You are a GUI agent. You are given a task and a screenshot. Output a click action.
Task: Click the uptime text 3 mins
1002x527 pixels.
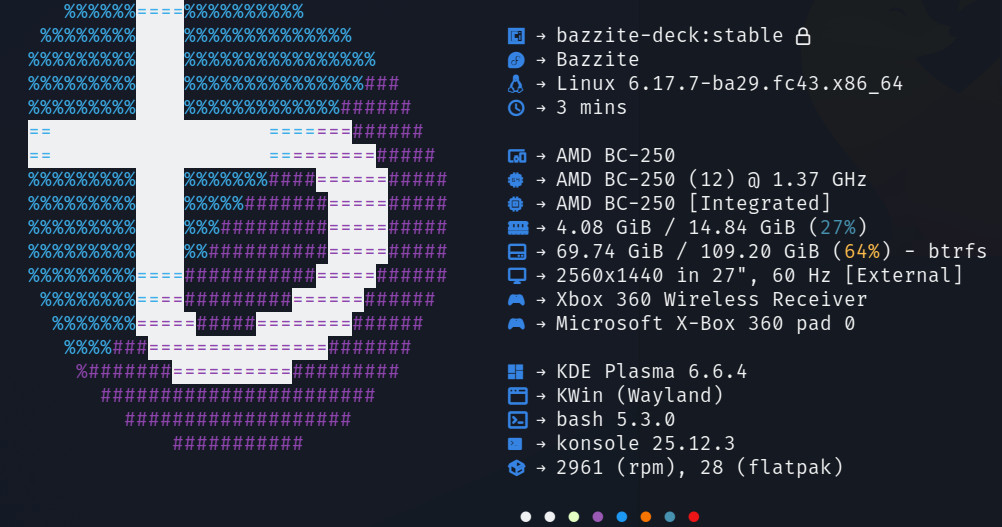(x=592, y=108)
